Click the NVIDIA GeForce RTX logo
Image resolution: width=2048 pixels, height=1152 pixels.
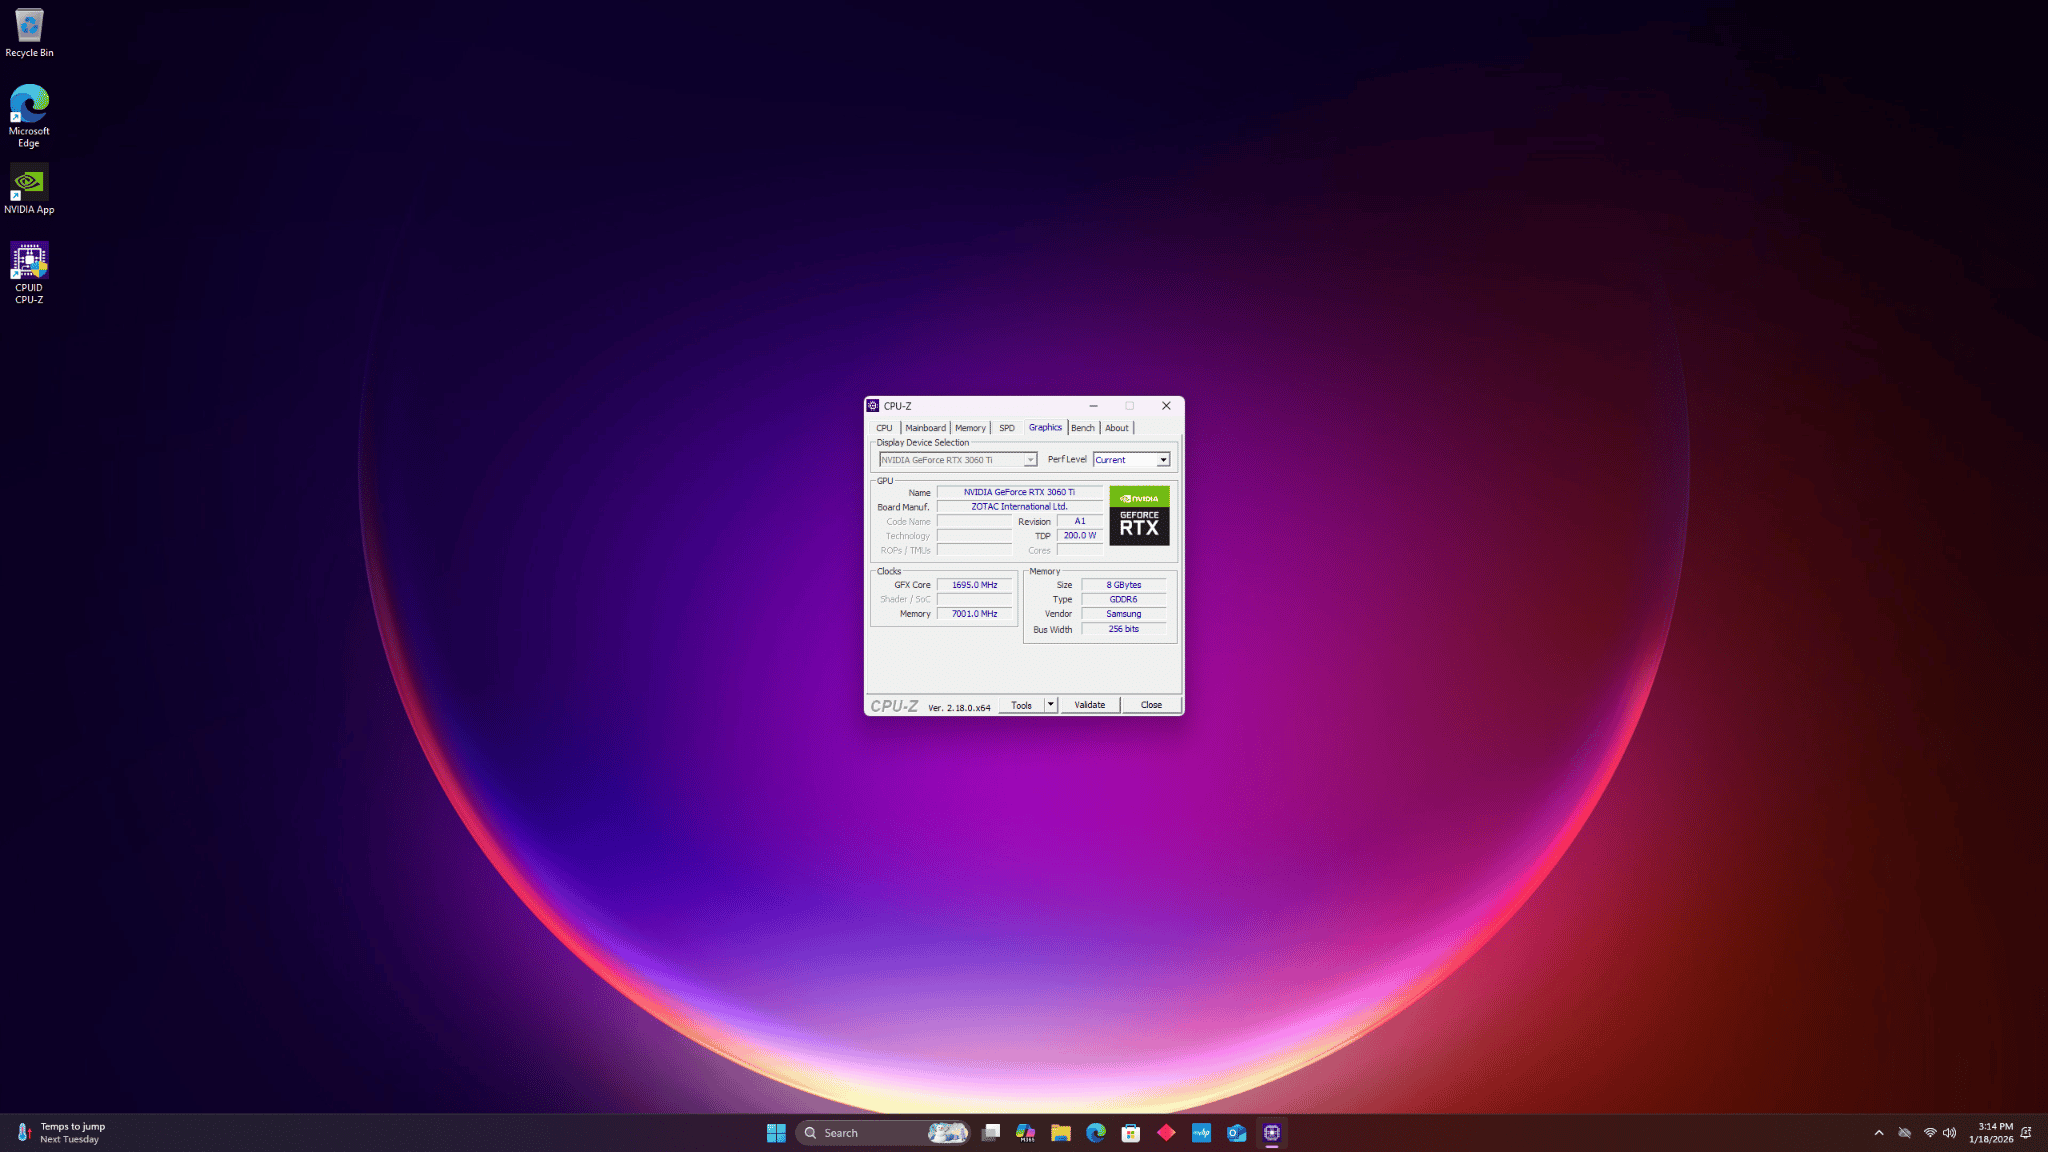1139,516
